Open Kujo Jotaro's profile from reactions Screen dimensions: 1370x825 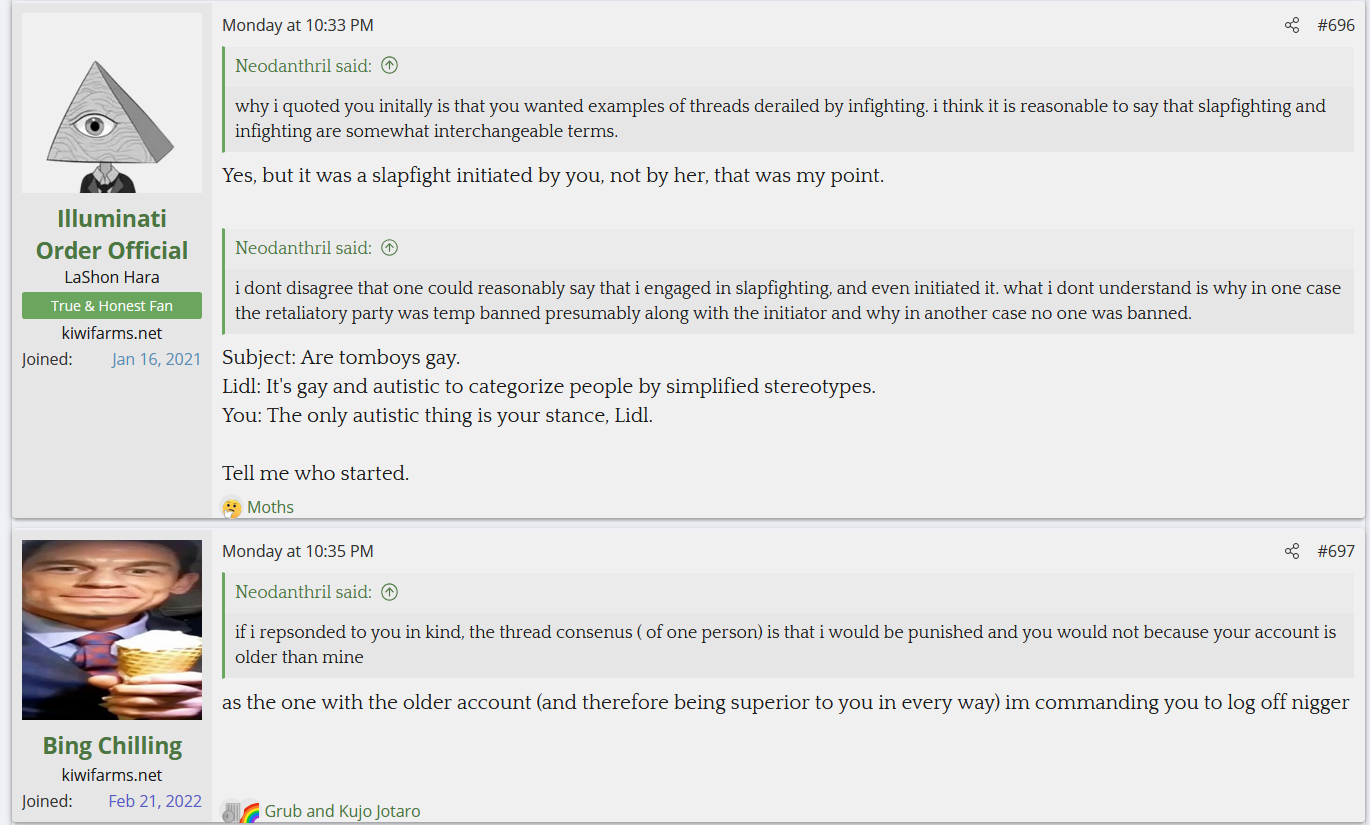pyautogui.click(x=380, y=812)
